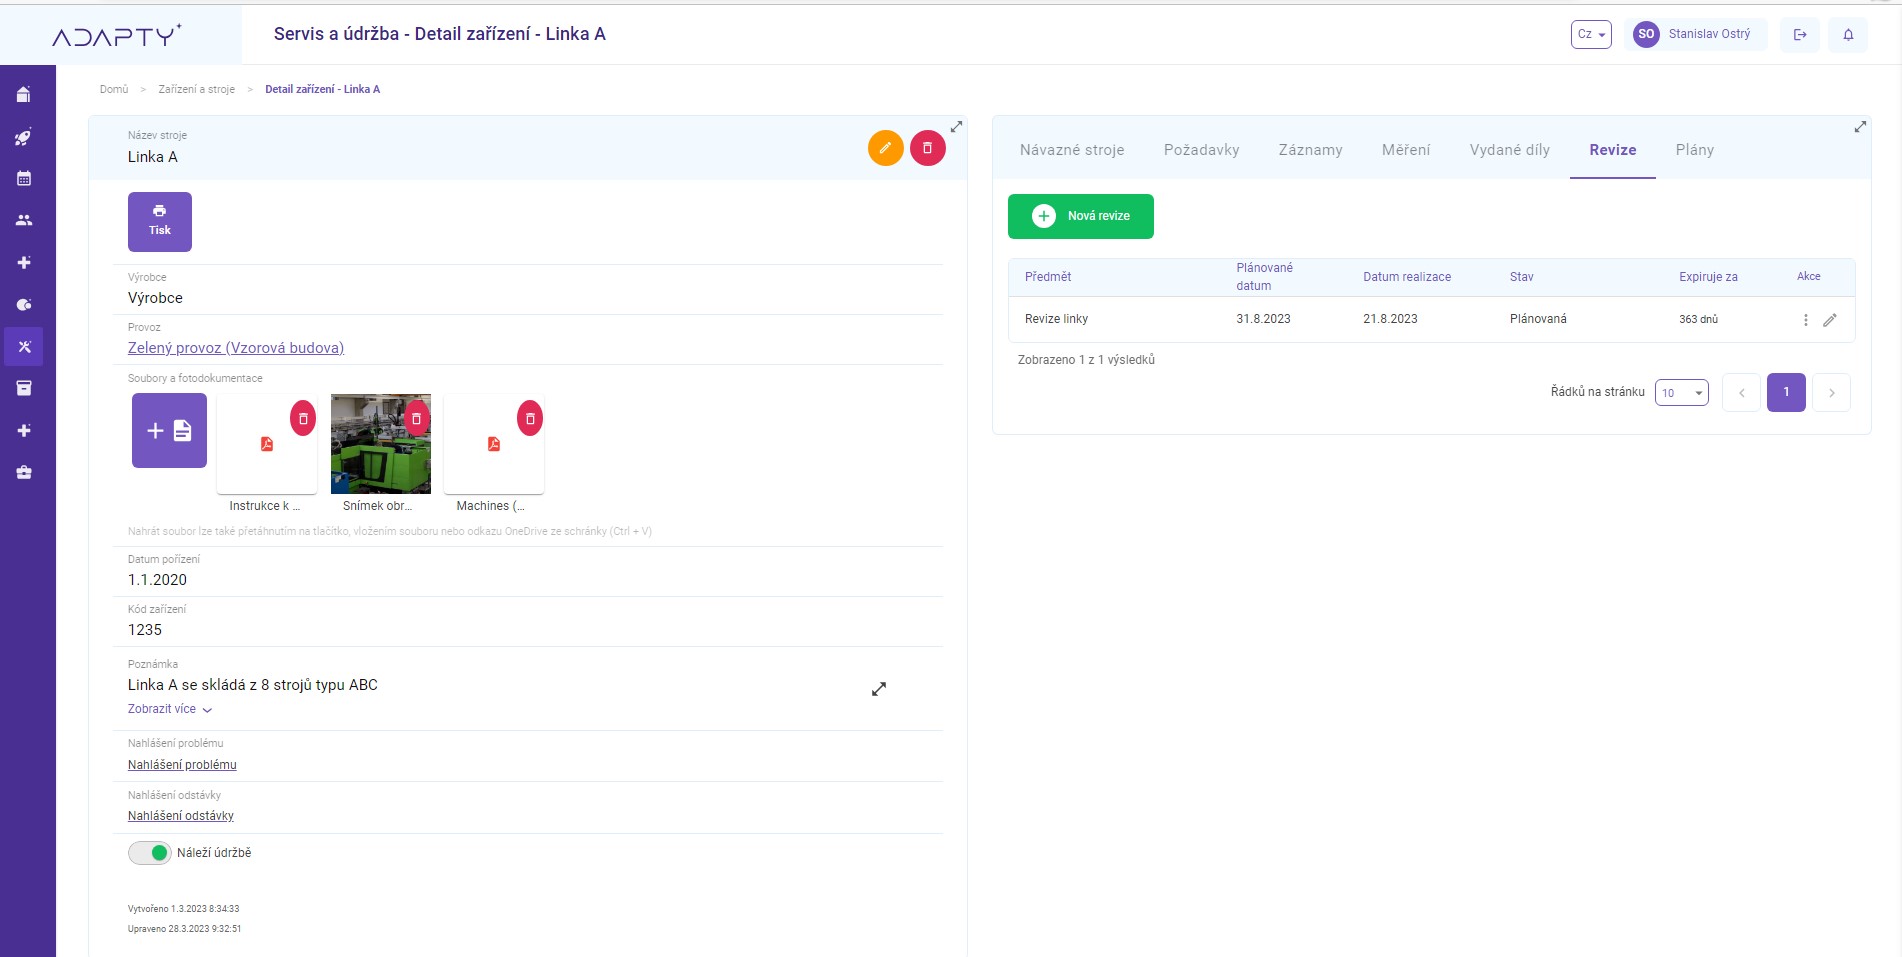
Task: Open Zelený provoz (Vzorová budova) link
Action: [236, 348]
